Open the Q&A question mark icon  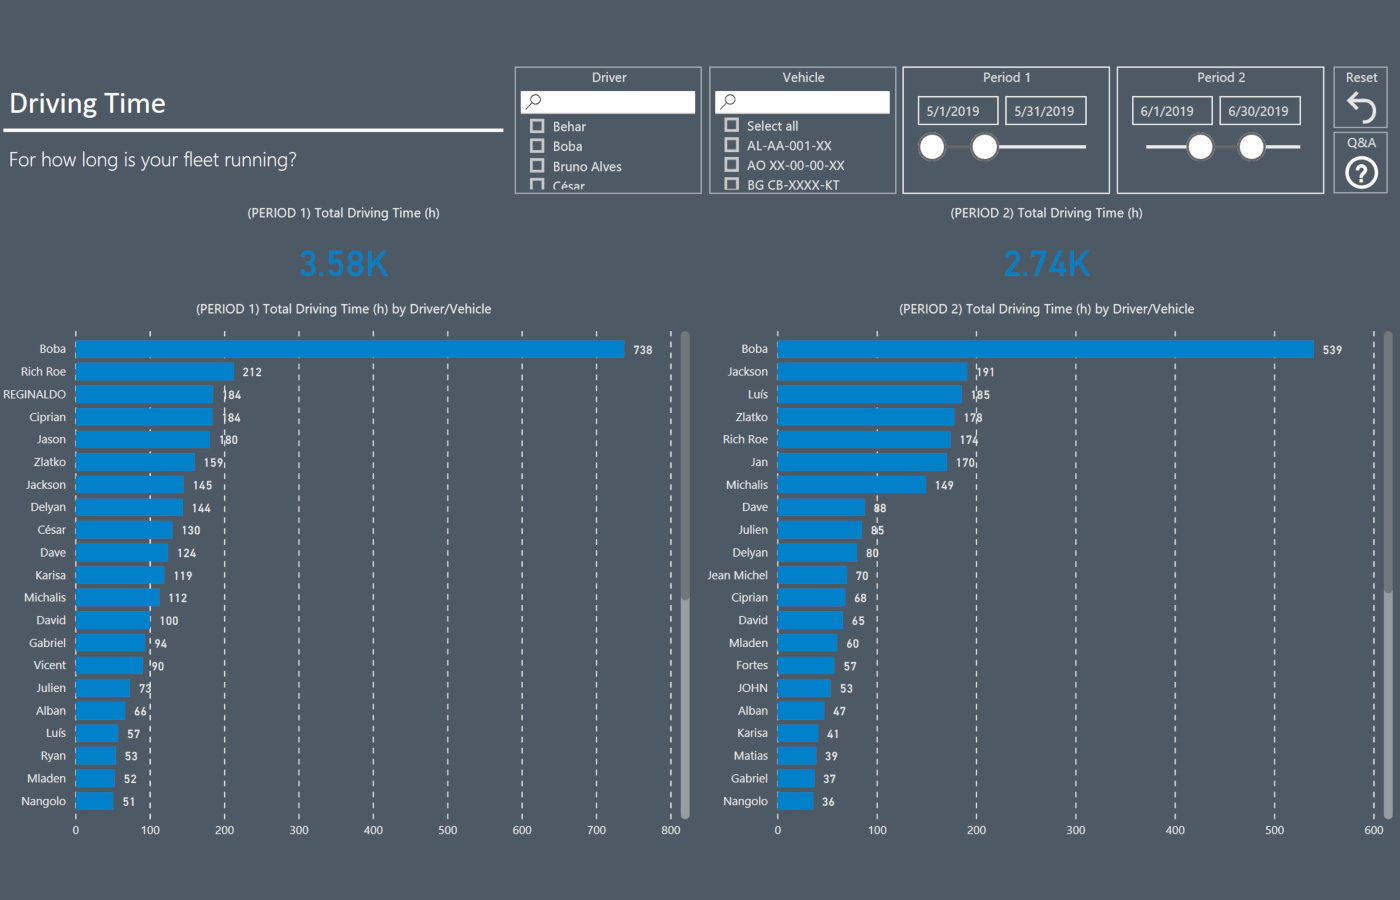[1361, 173]
